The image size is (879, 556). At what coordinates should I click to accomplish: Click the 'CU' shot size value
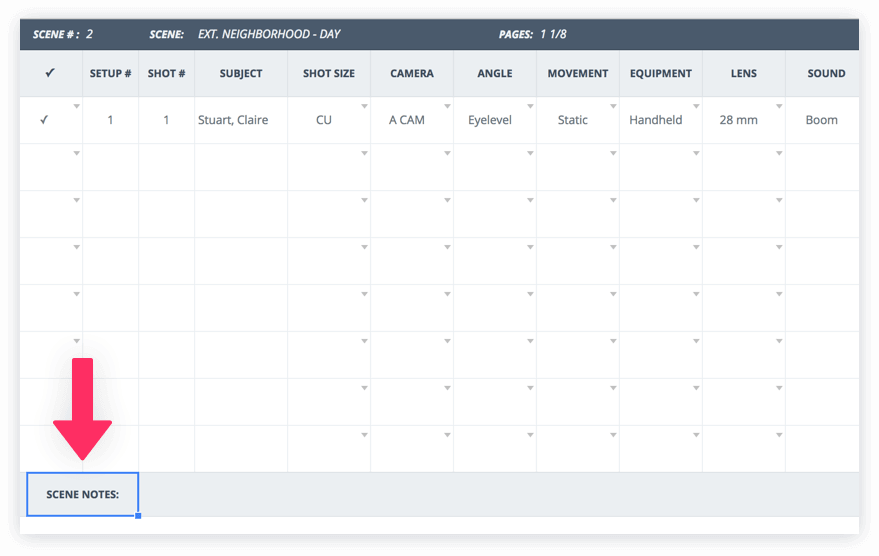(324, 120)
